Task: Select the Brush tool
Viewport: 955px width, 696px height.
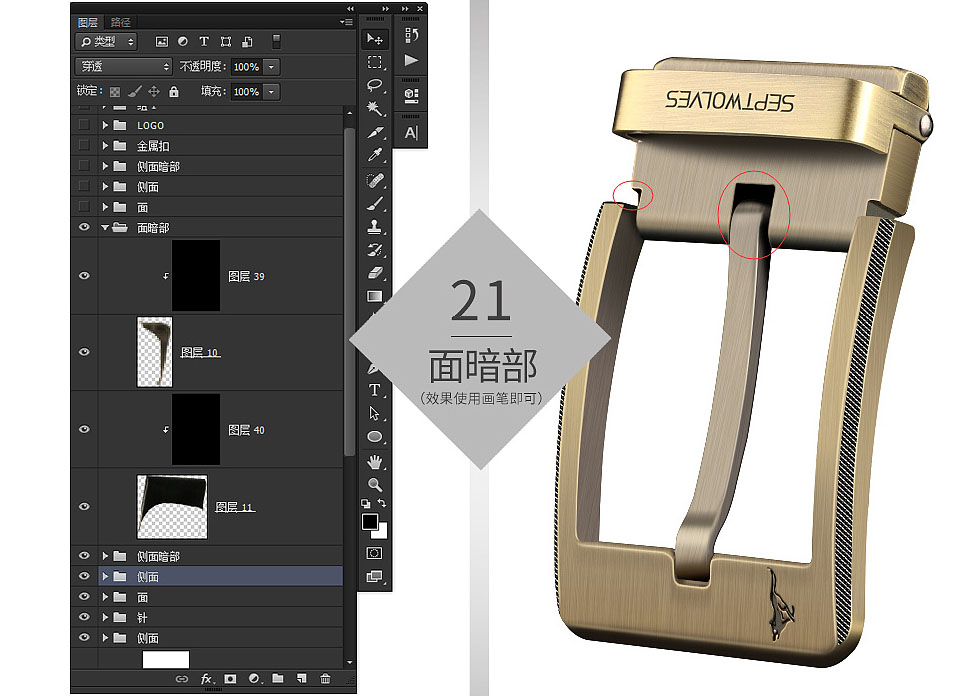Action: [x=375, y=203]
